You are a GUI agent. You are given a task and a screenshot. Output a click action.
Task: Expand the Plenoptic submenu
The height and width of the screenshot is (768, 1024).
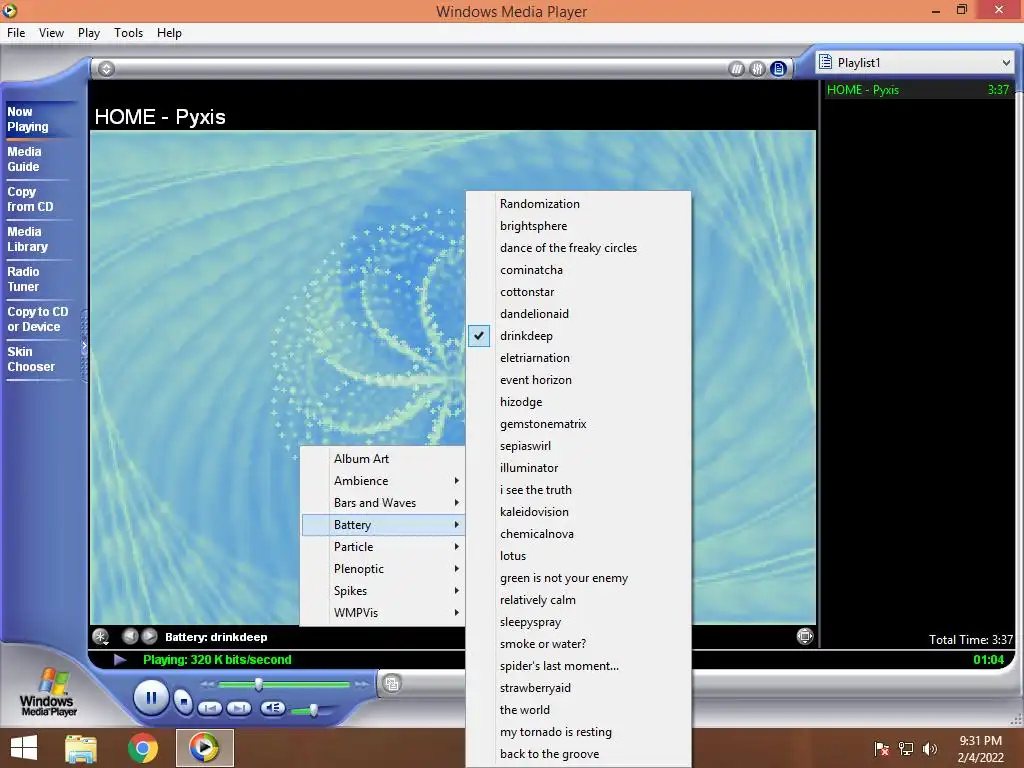point(383,569)
